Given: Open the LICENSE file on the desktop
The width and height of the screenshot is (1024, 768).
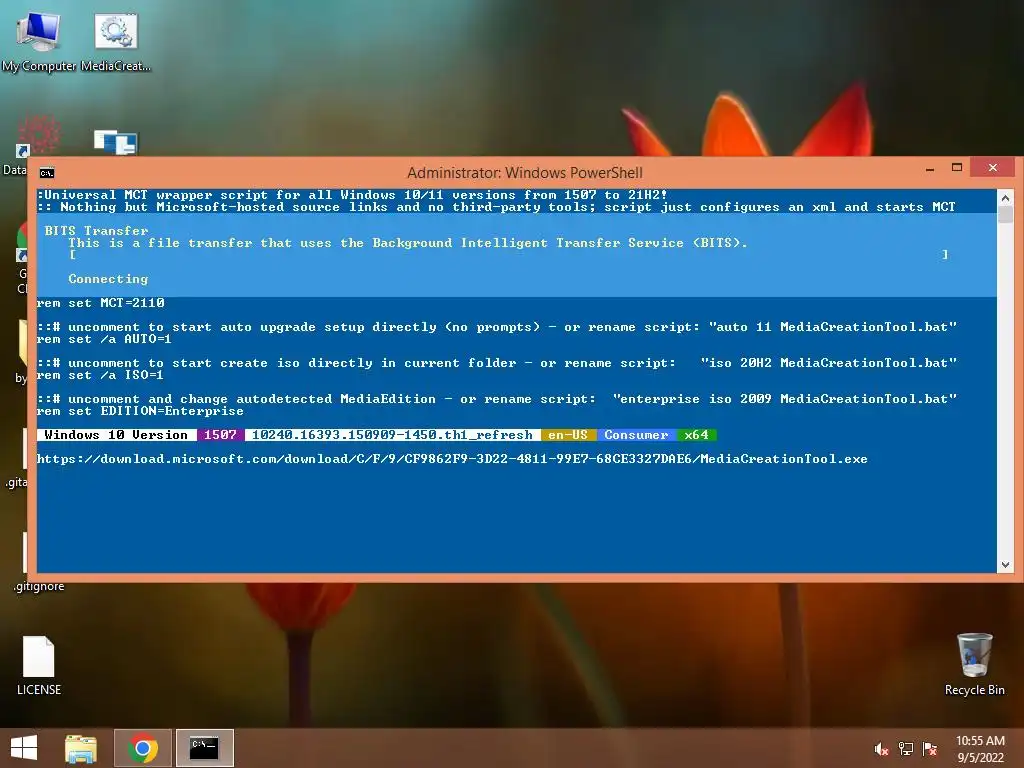Looking at the screenshot, I should point(39,665).
